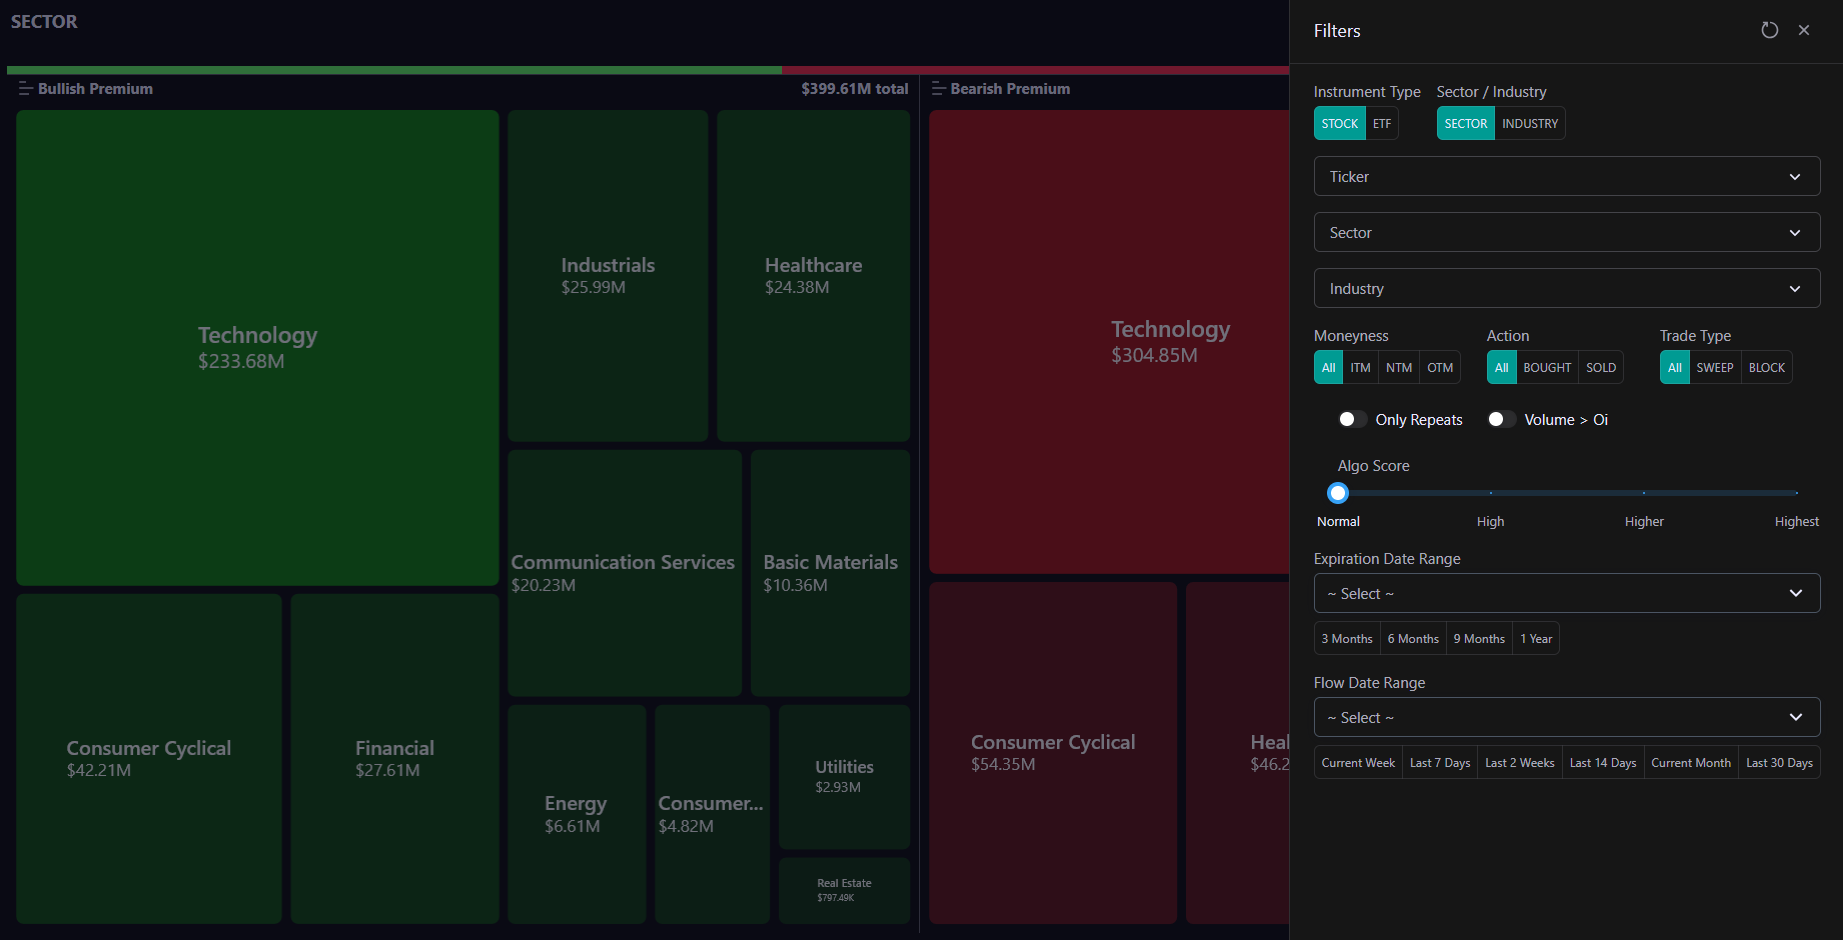Viewport: 1843px width, 940px height.
Task: Filter action by BOUGHT
Action: pyautogui.click(x=1547, y=368)
